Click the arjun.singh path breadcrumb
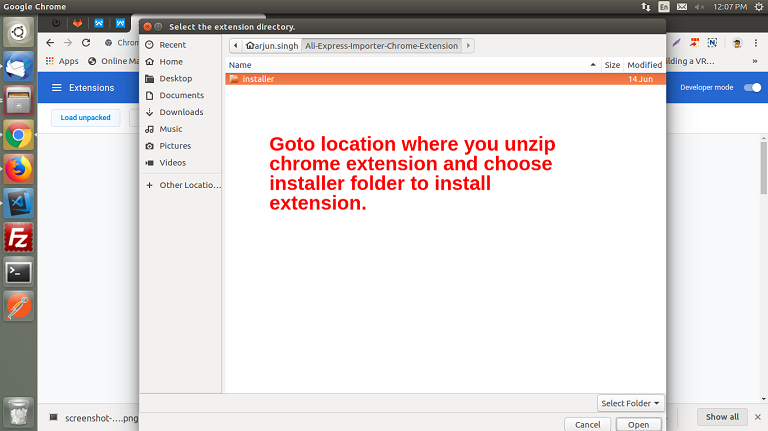The width and height of the screenshot is (768, 431). point(272,46)
